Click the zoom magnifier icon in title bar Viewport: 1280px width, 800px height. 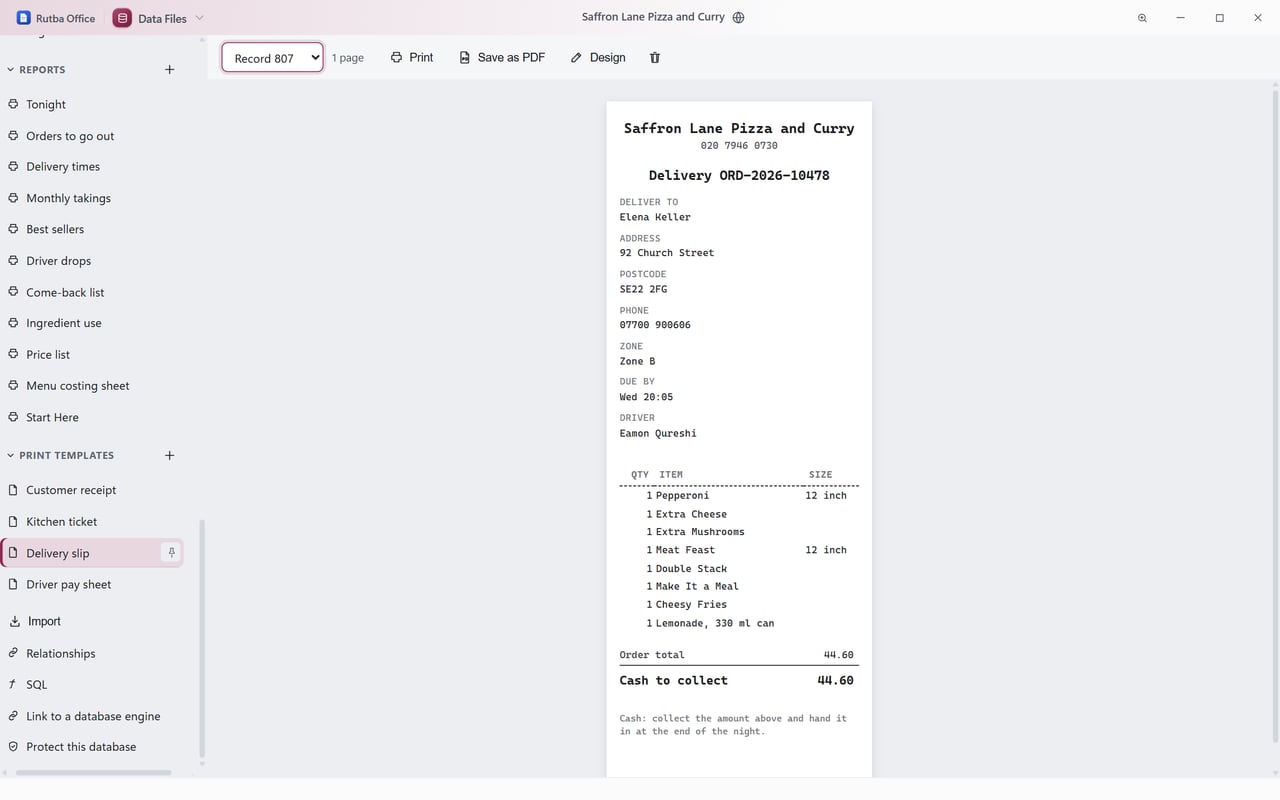(1142, 18)
